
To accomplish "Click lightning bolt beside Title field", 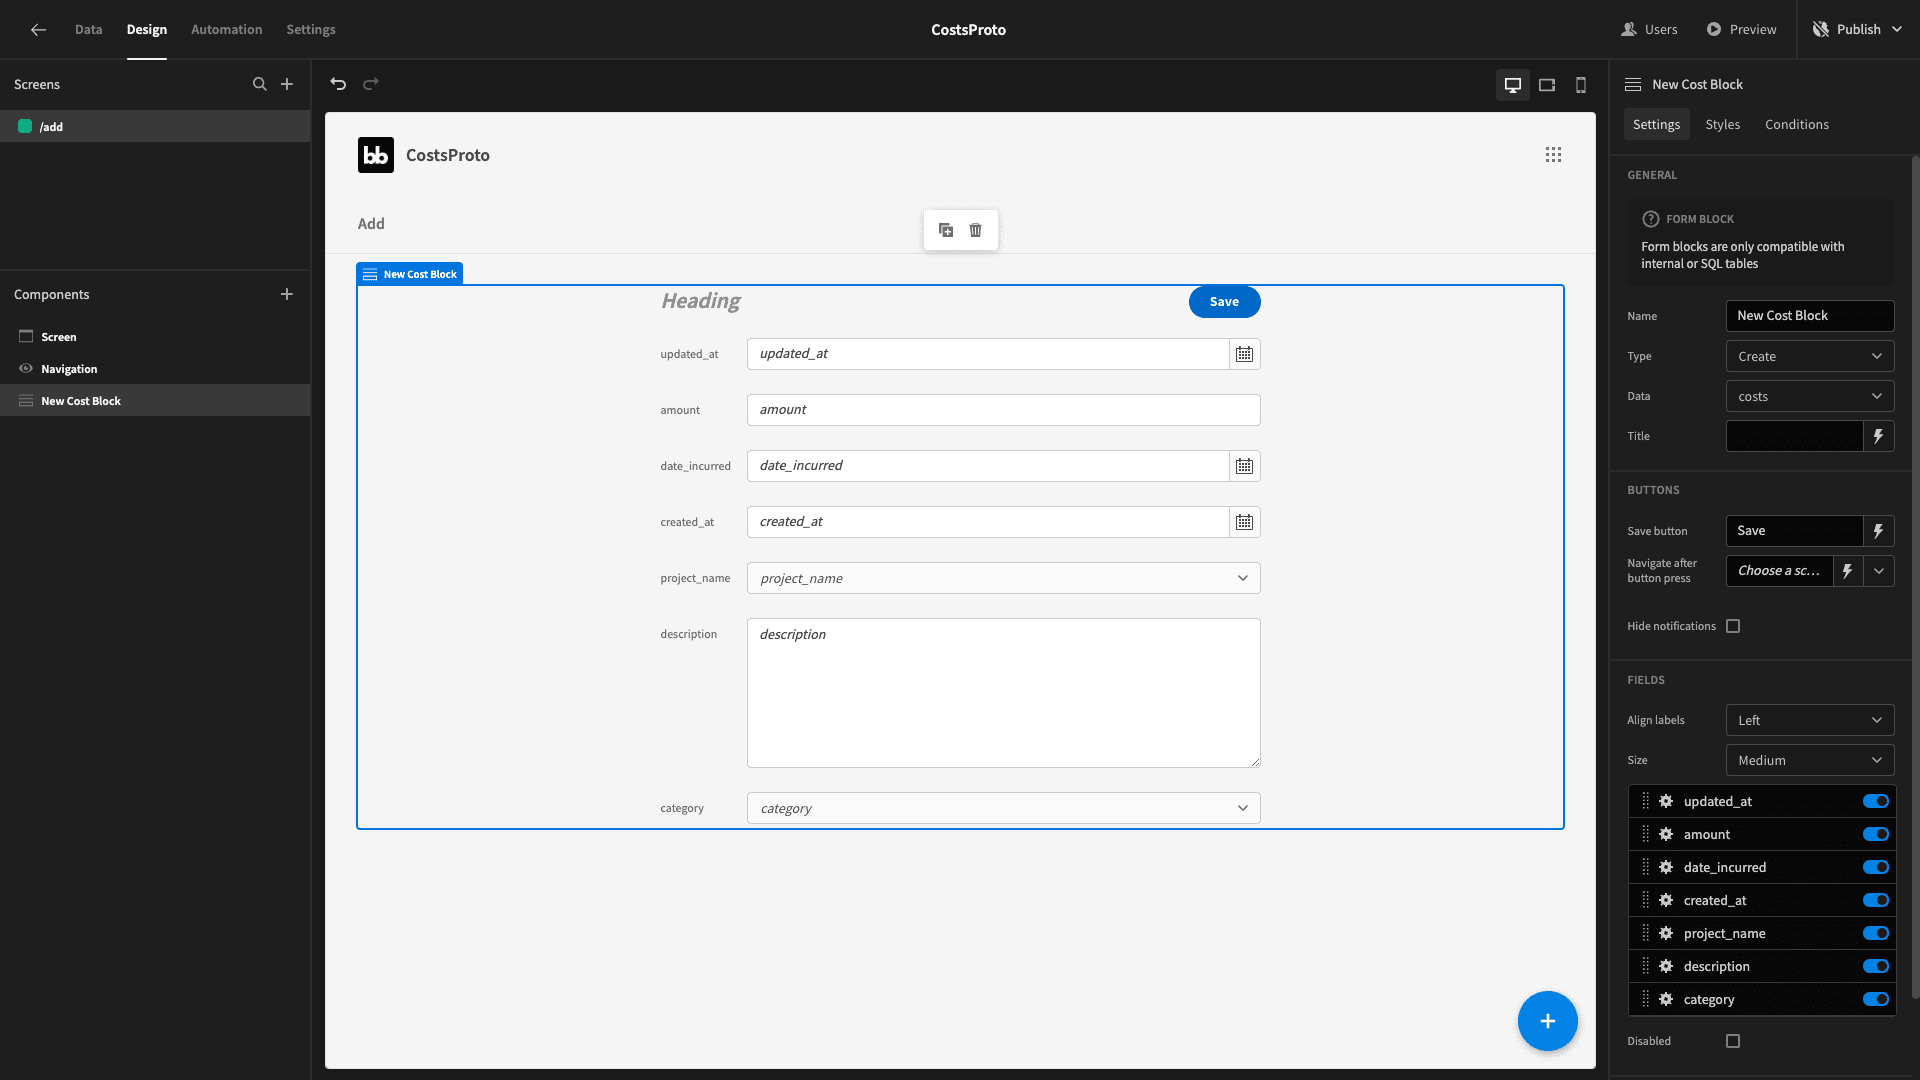I will pyautogui.click(x=1879, y=436).
